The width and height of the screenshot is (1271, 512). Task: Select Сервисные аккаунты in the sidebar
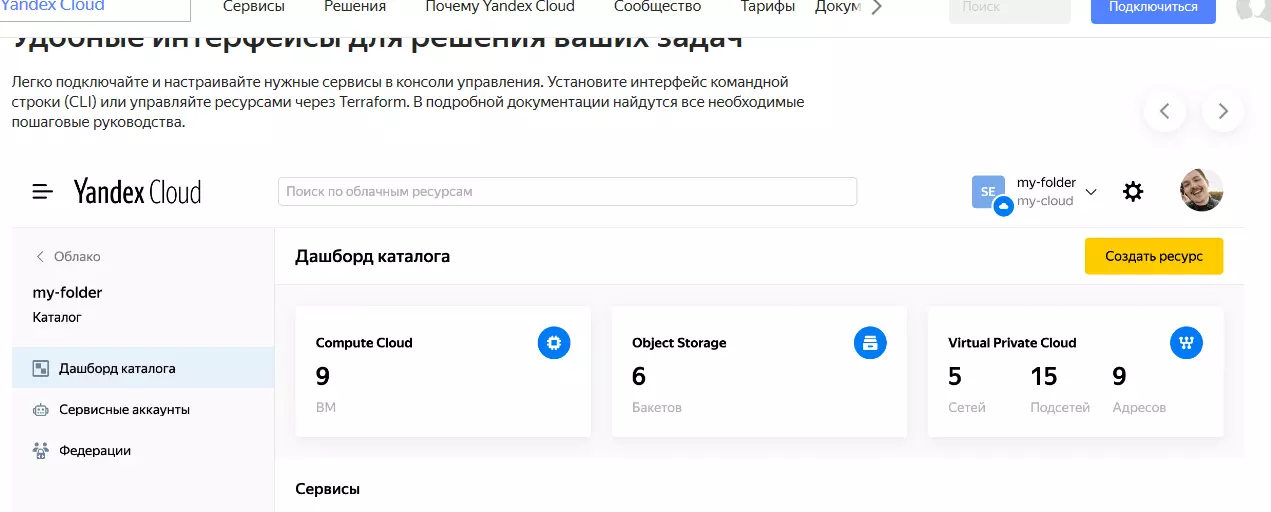(x=143, y=409)
